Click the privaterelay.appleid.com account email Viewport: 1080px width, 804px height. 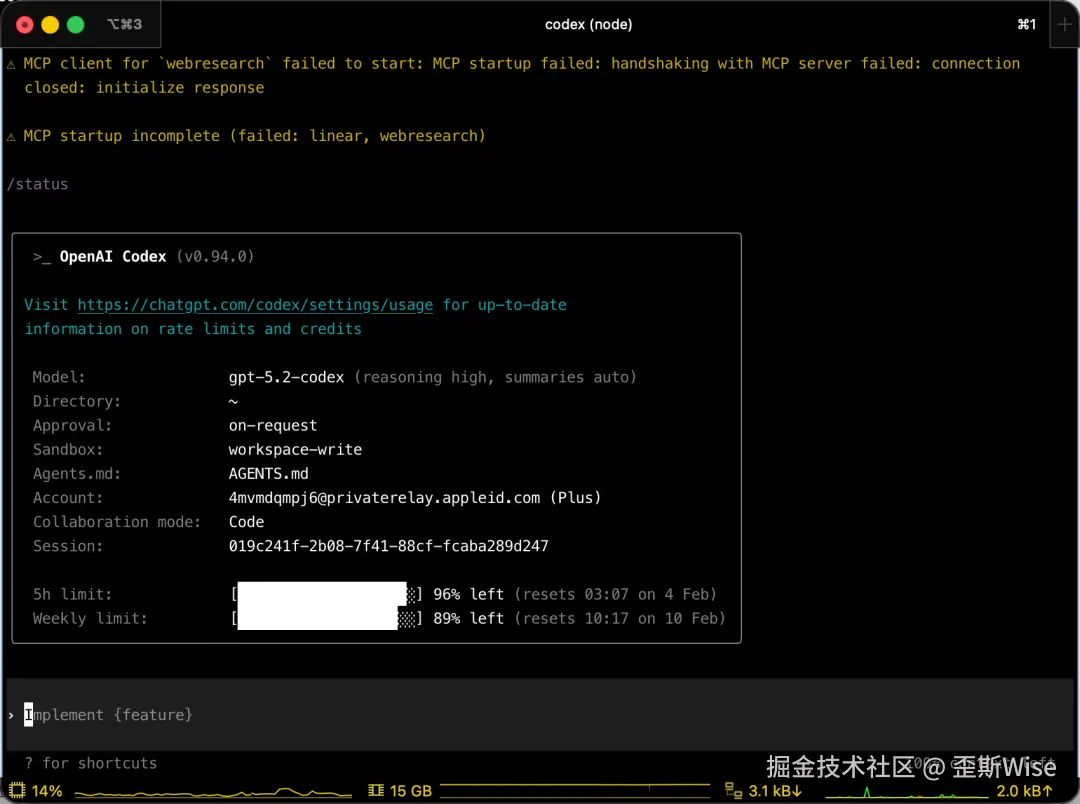[x=384, y=497]
